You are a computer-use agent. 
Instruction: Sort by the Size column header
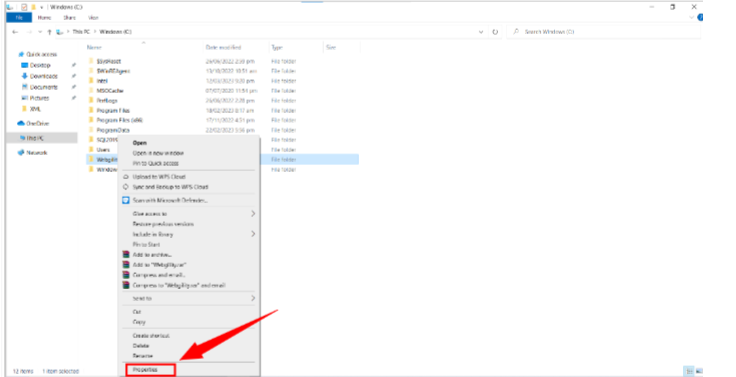[x=331, y=47]
